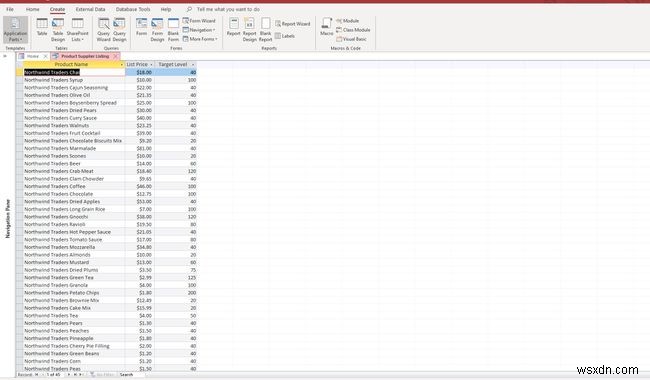Start the Report Wizard
Image resolution: width=650 pixels, height=380 pixels.
tap(292, 24)
